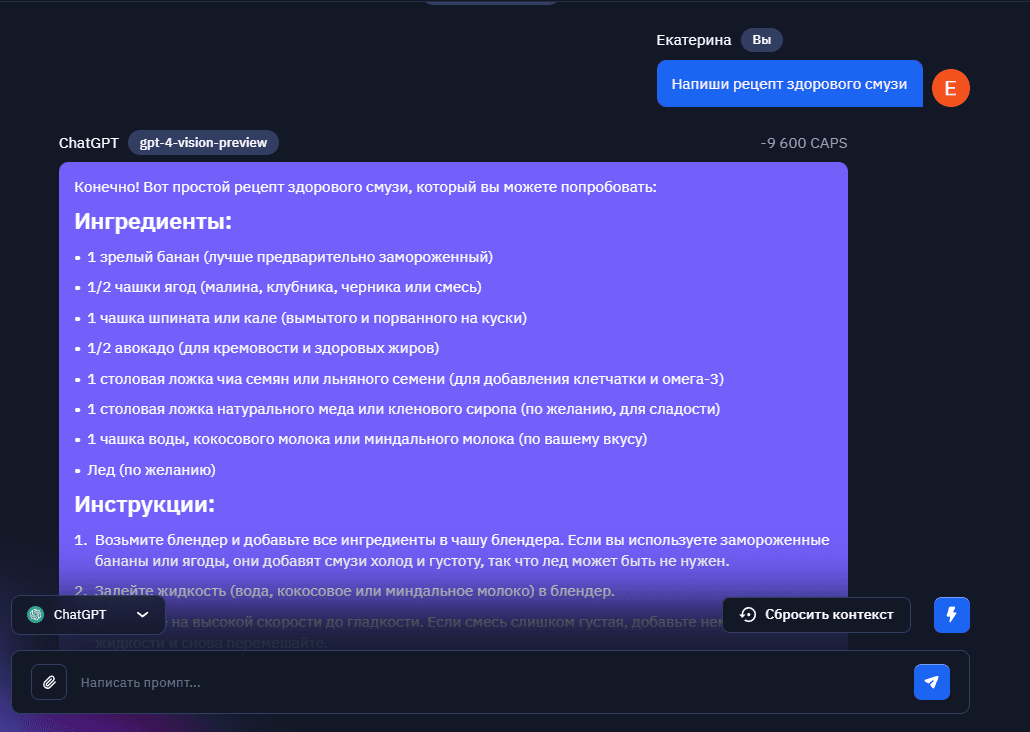Click the line about чиа семян
1030x732 pixels.
406,379
